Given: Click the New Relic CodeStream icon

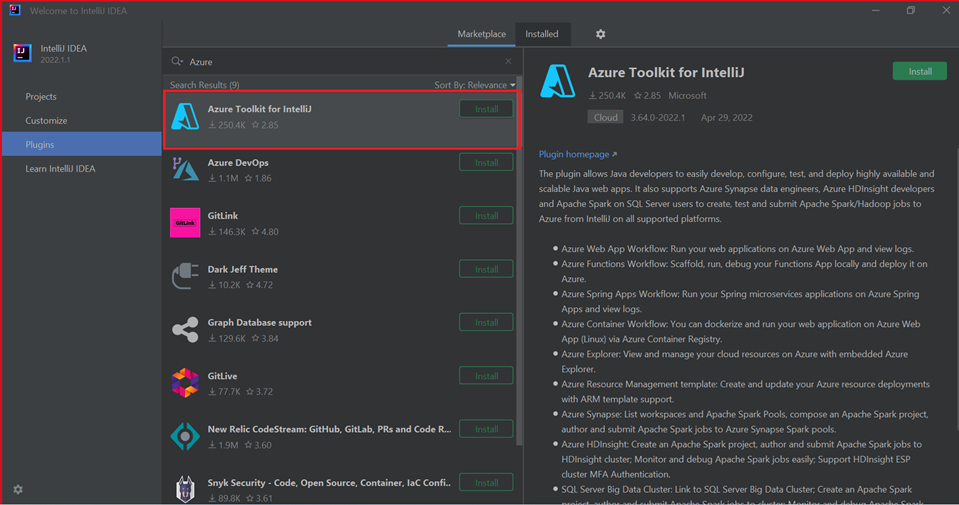Looking at the screenshot, I should 185,436.
